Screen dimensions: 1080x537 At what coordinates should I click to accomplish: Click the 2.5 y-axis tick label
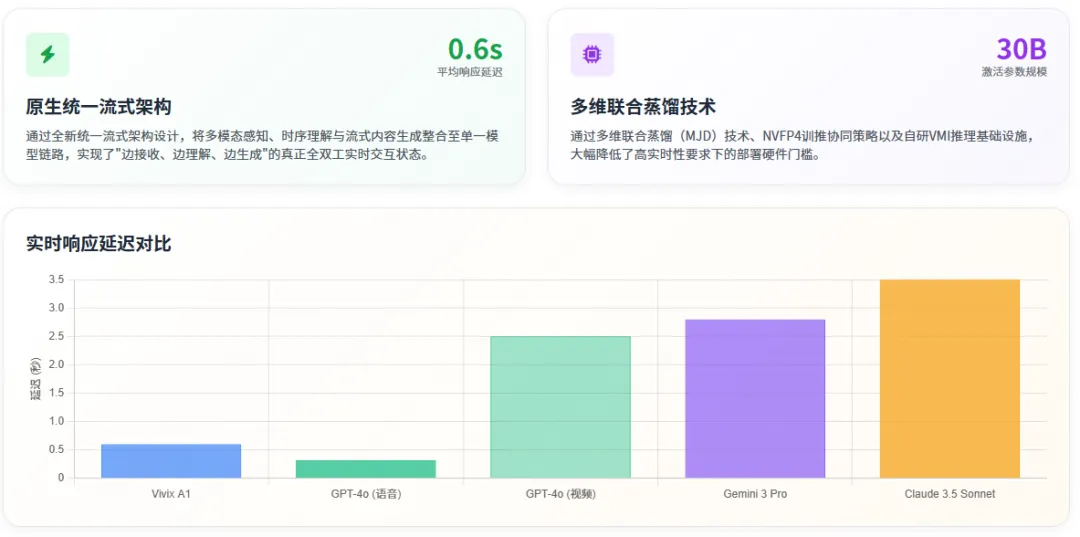(56, 336)
